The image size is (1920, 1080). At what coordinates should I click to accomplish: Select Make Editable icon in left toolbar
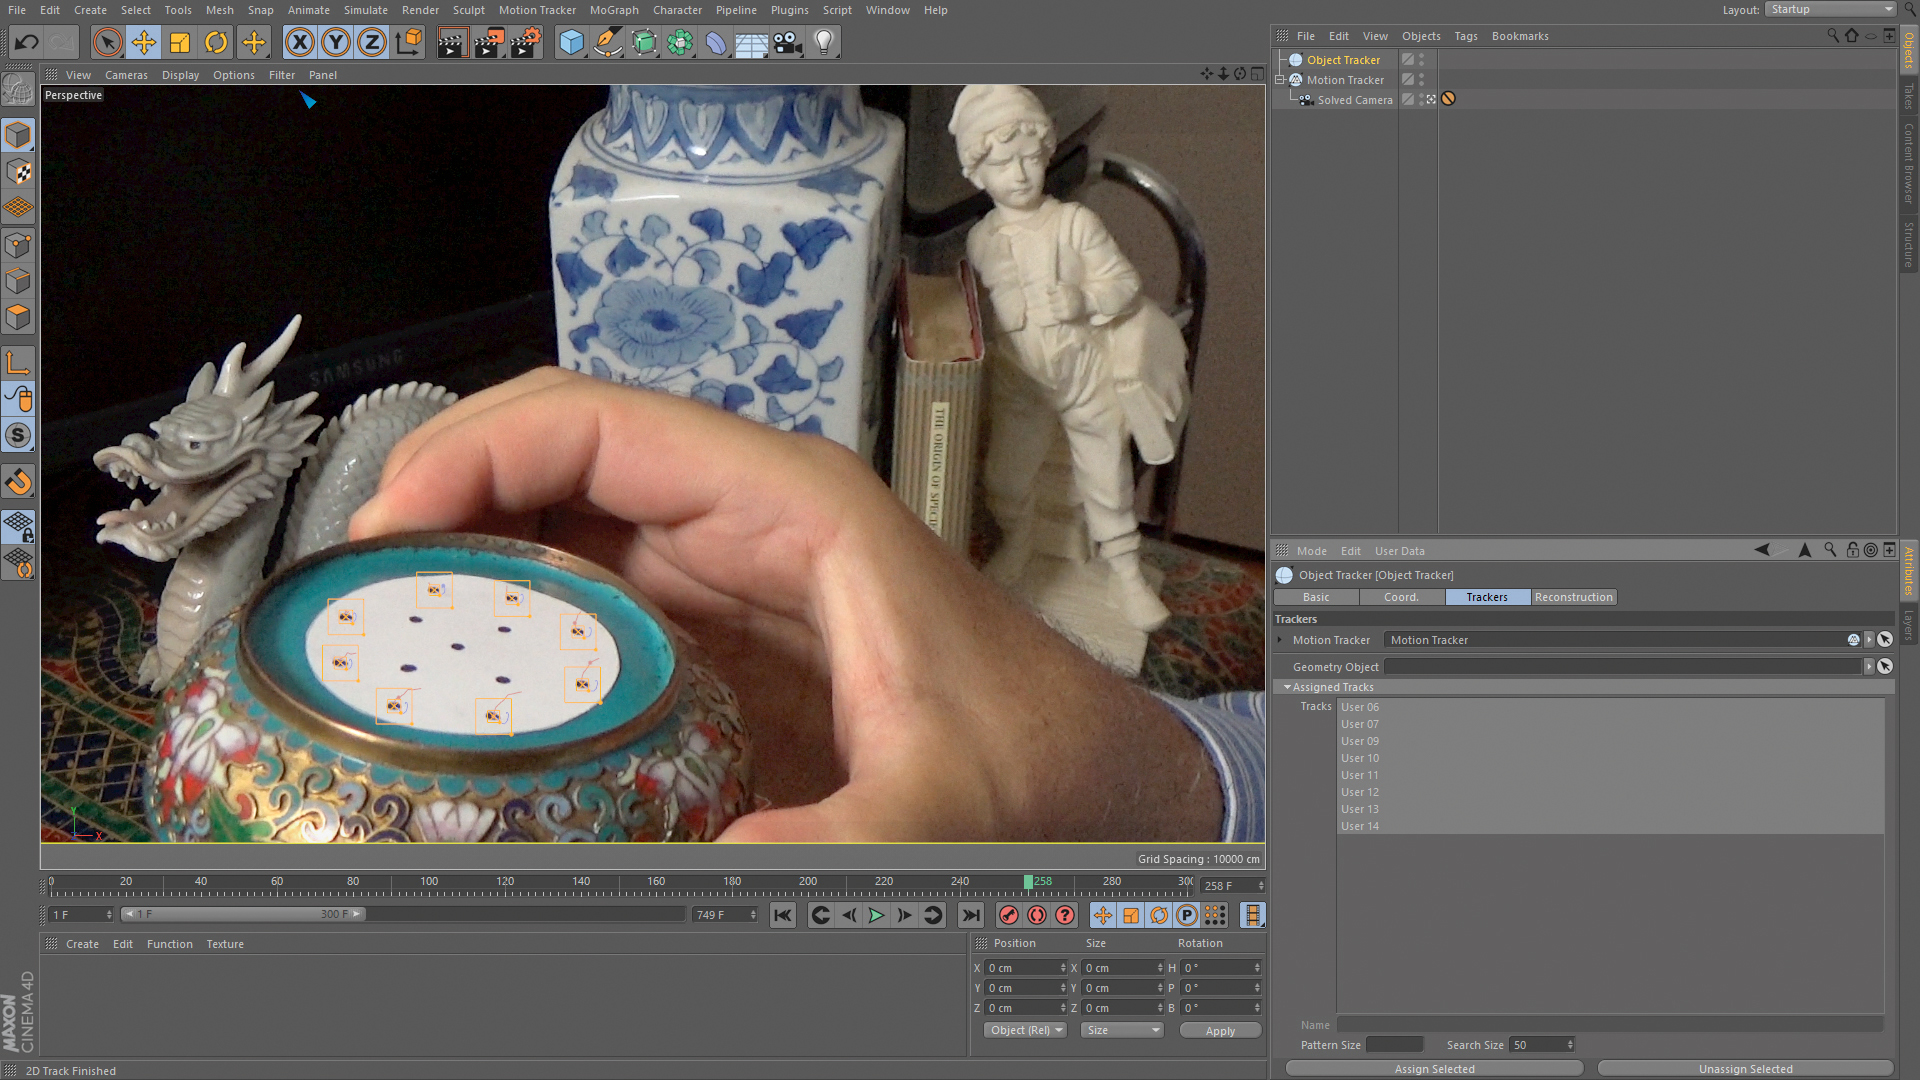click(x=18, y=90)
